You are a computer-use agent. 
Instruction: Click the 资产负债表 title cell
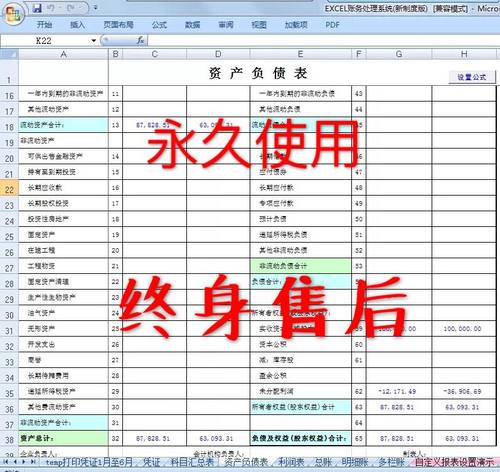[x=258, y=73]
